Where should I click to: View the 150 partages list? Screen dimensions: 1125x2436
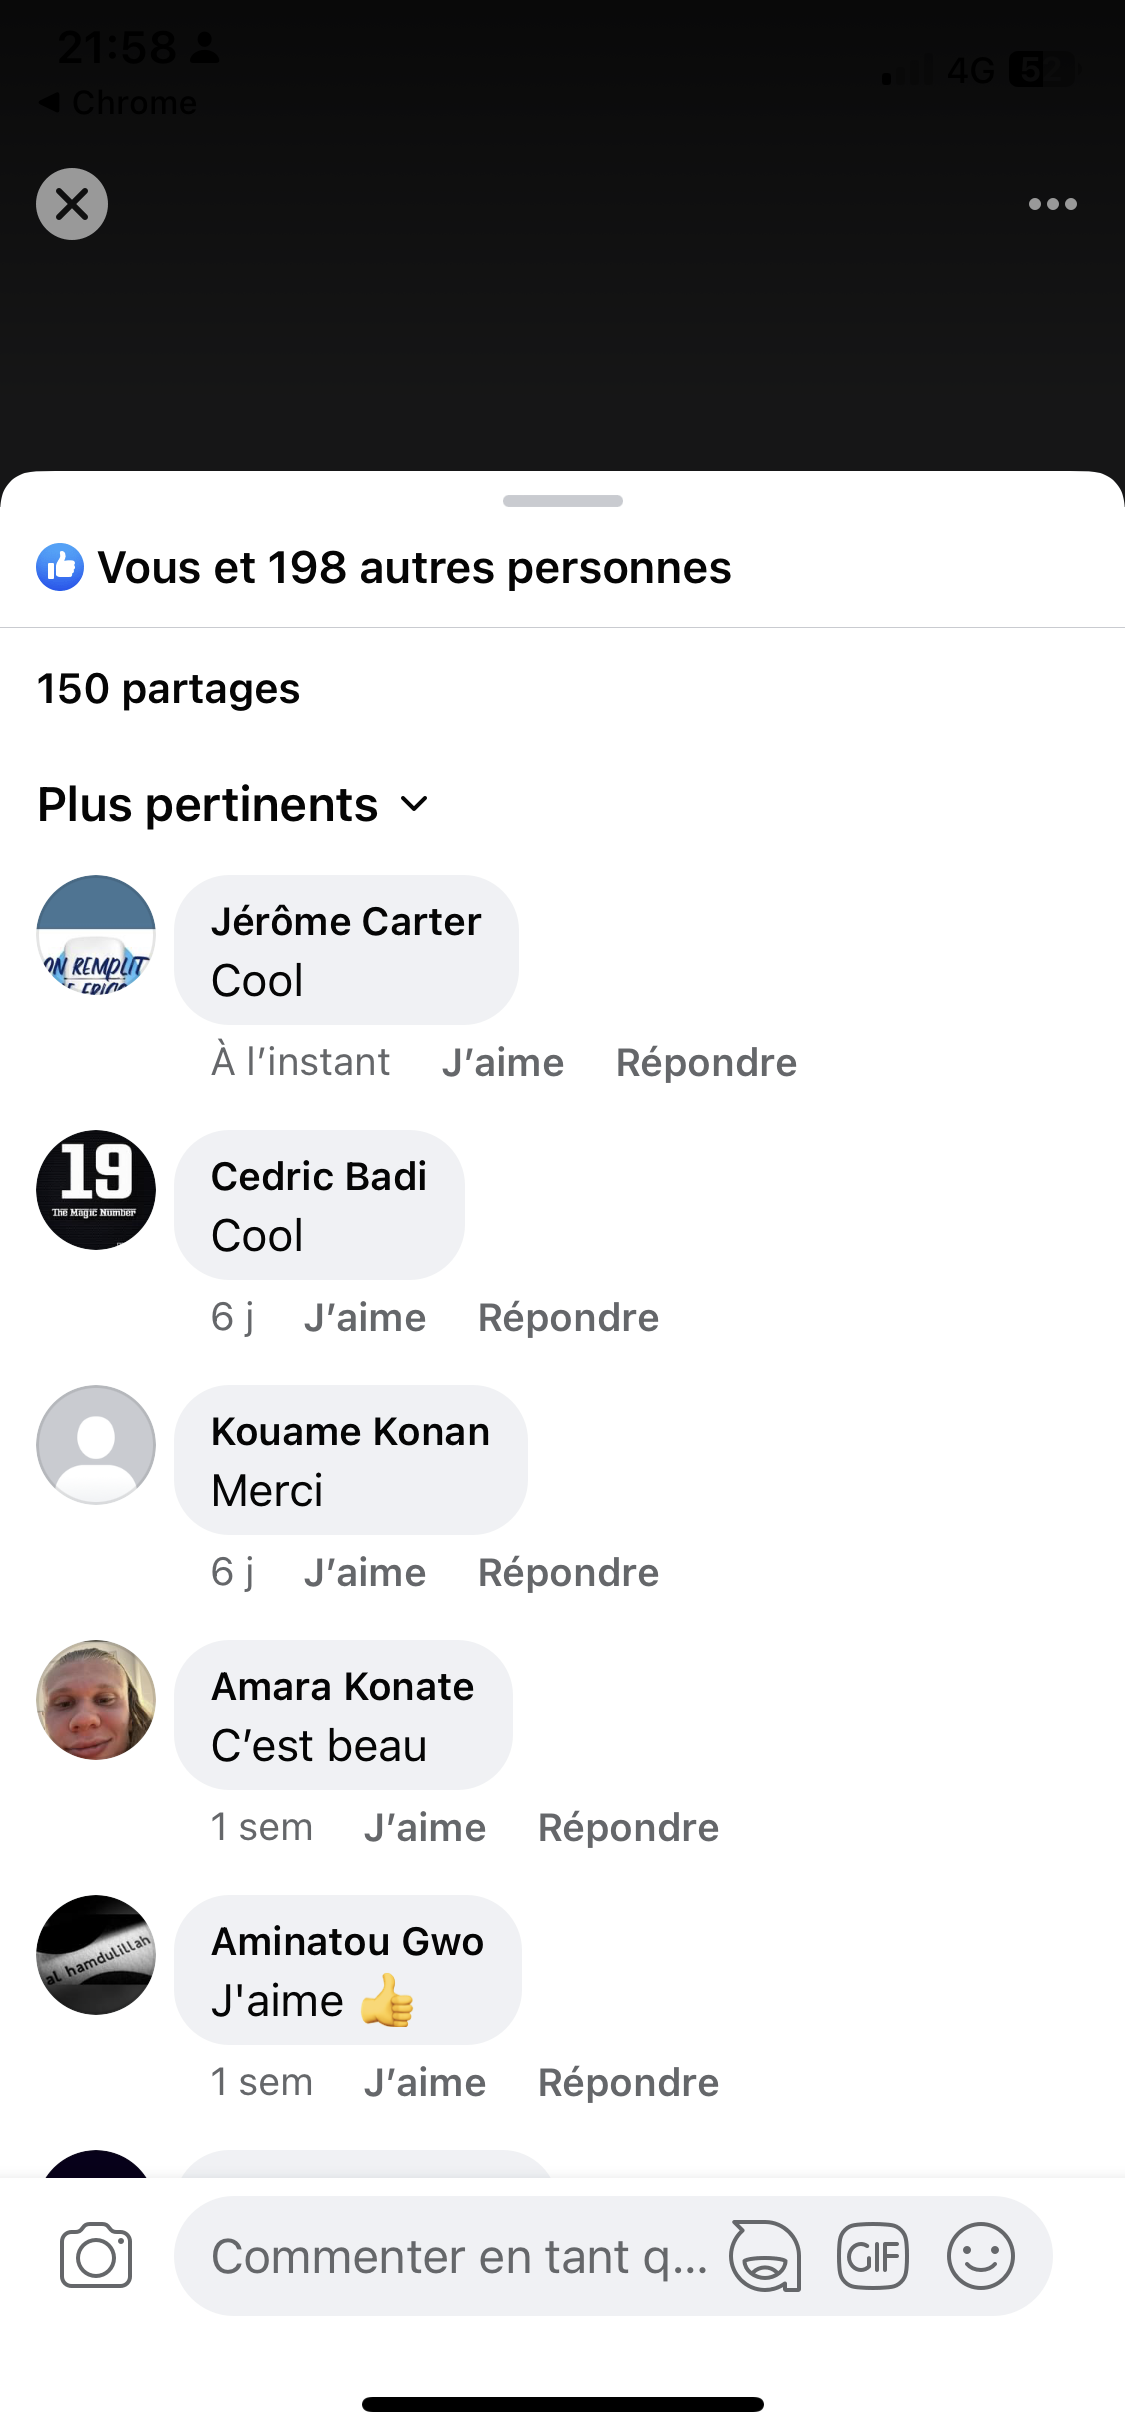[x=168, y=689]
